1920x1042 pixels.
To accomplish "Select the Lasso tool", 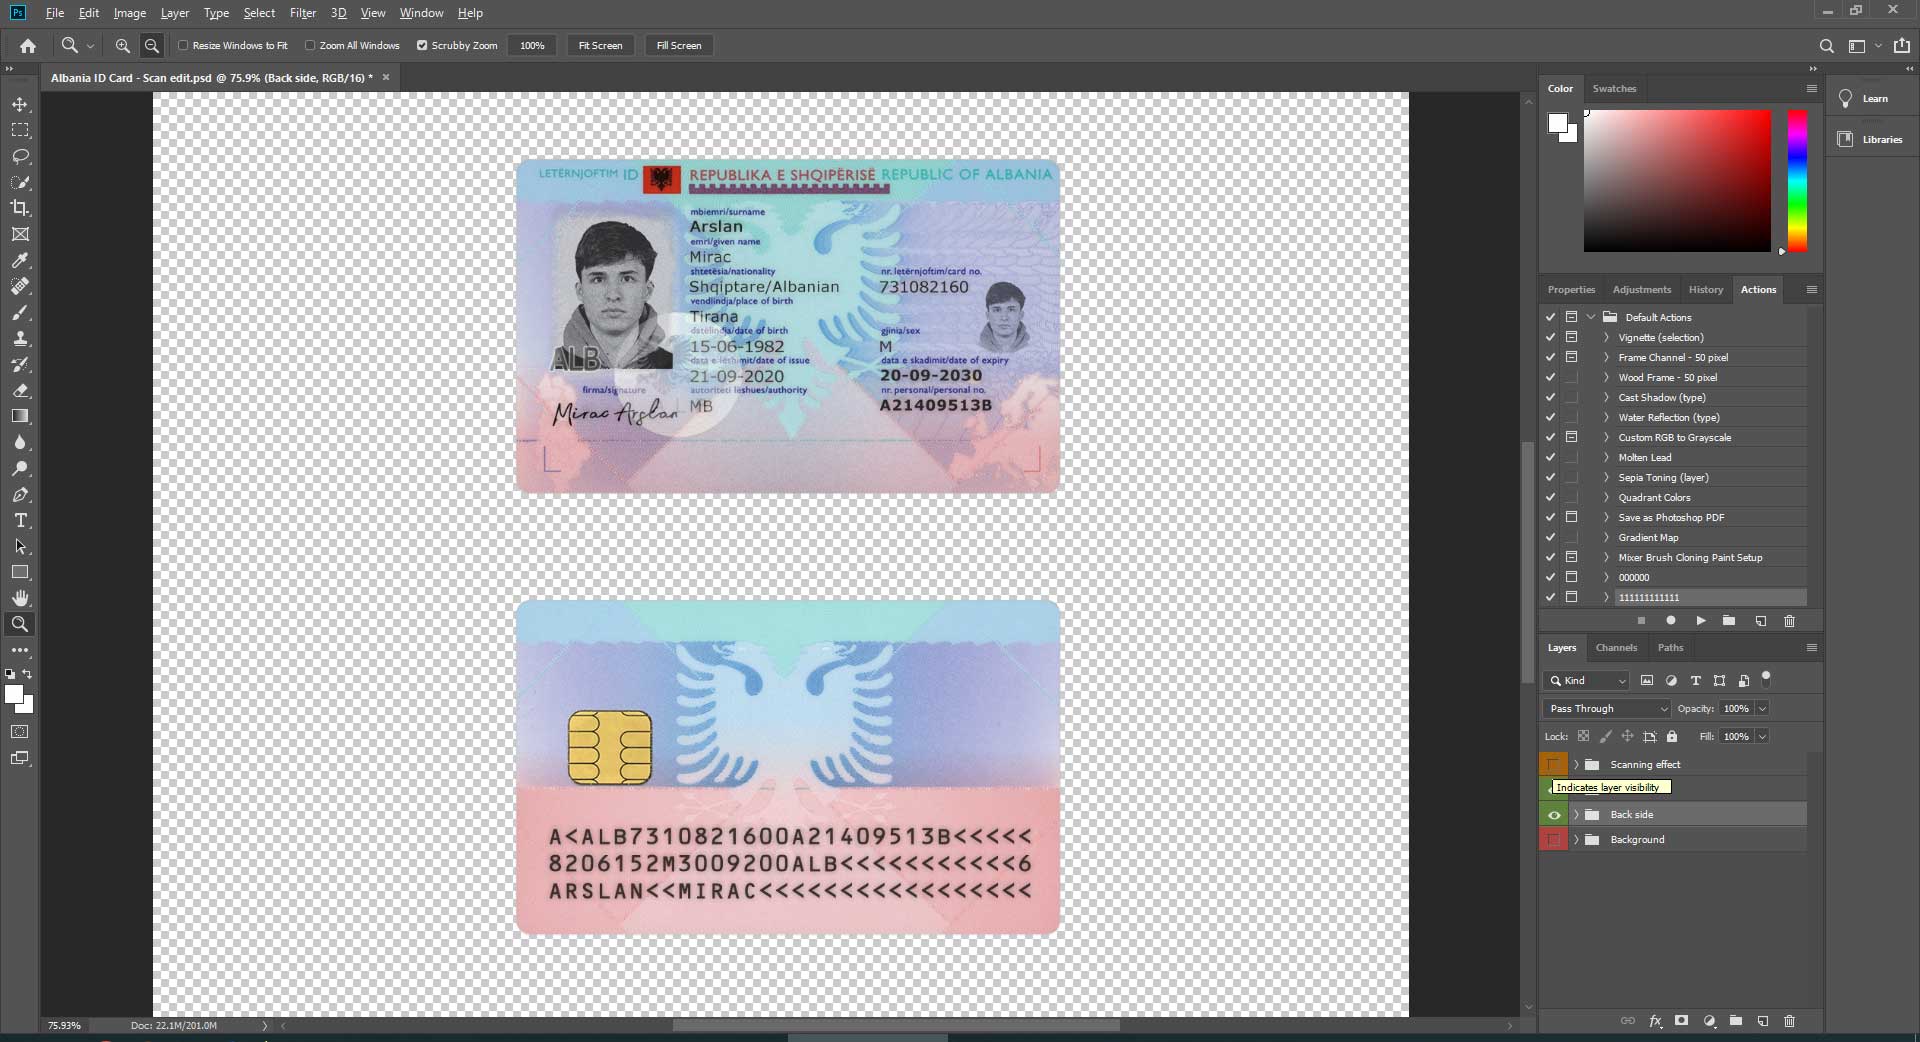I will [x=20, y=157].
